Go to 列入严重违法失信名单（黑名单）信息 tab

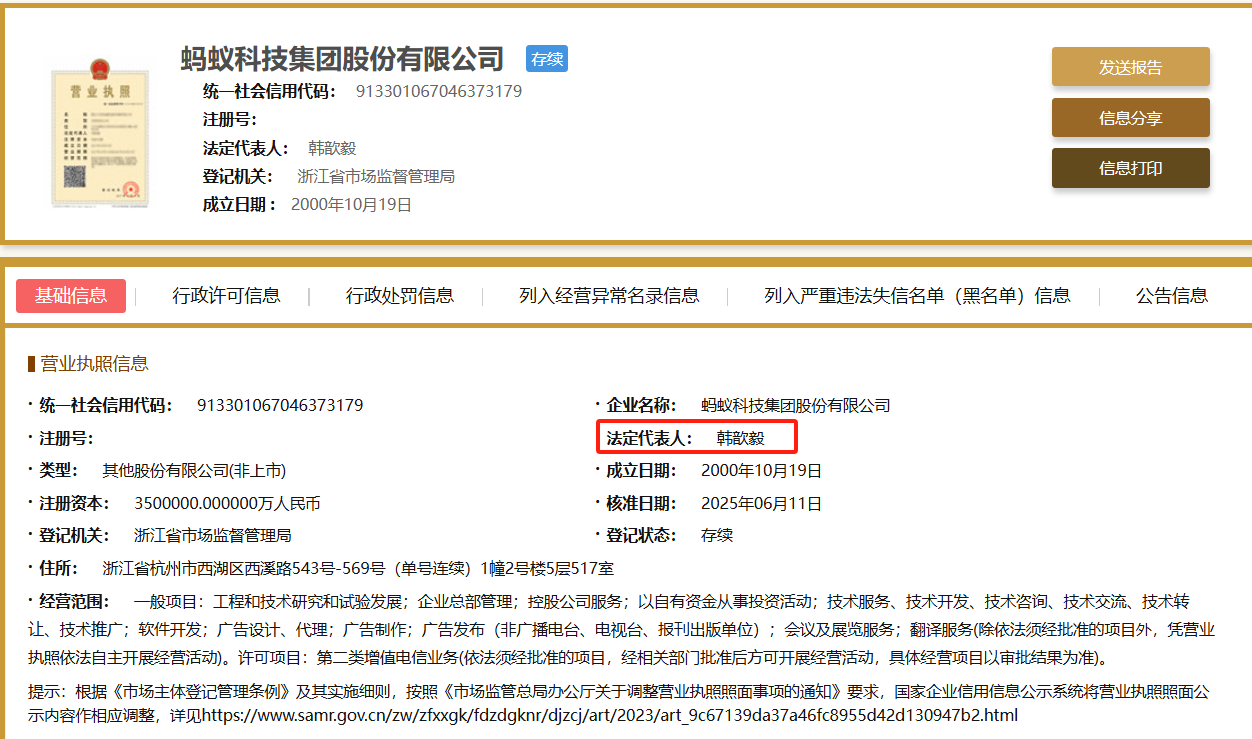917,296
